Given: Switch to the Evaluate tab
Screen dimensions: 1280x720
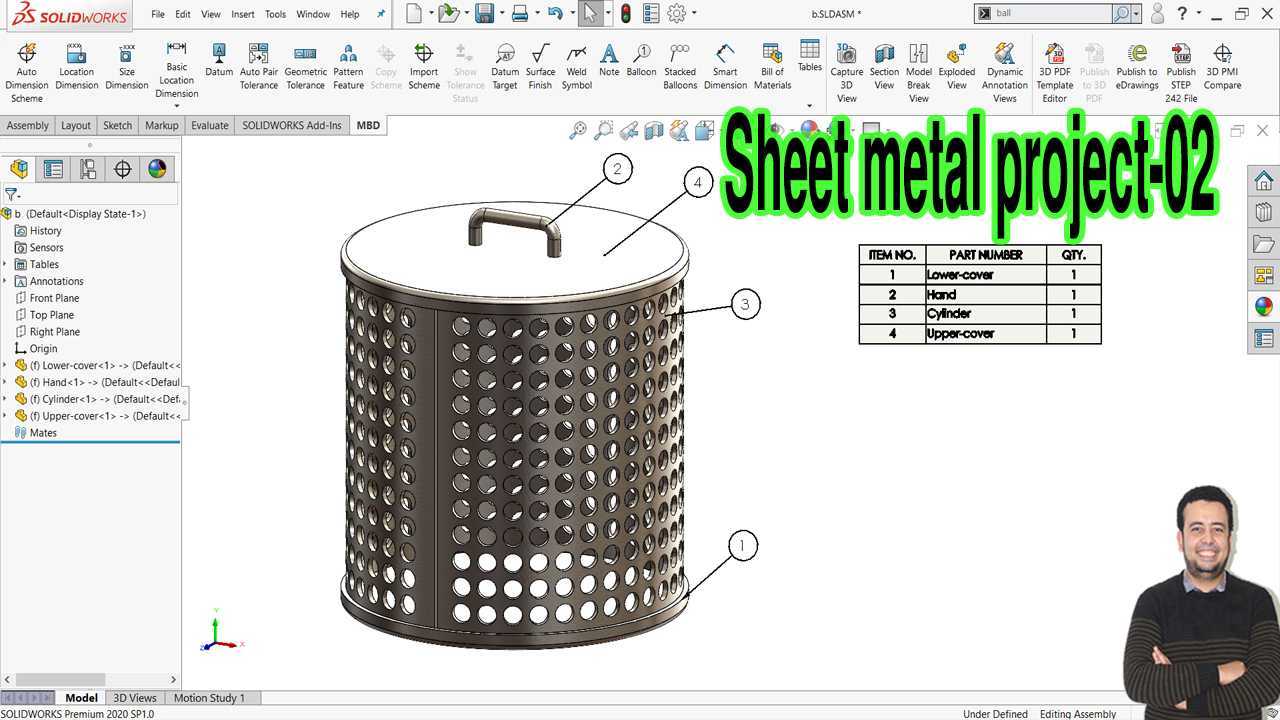Looking at the screenshot, I should 210,125.
